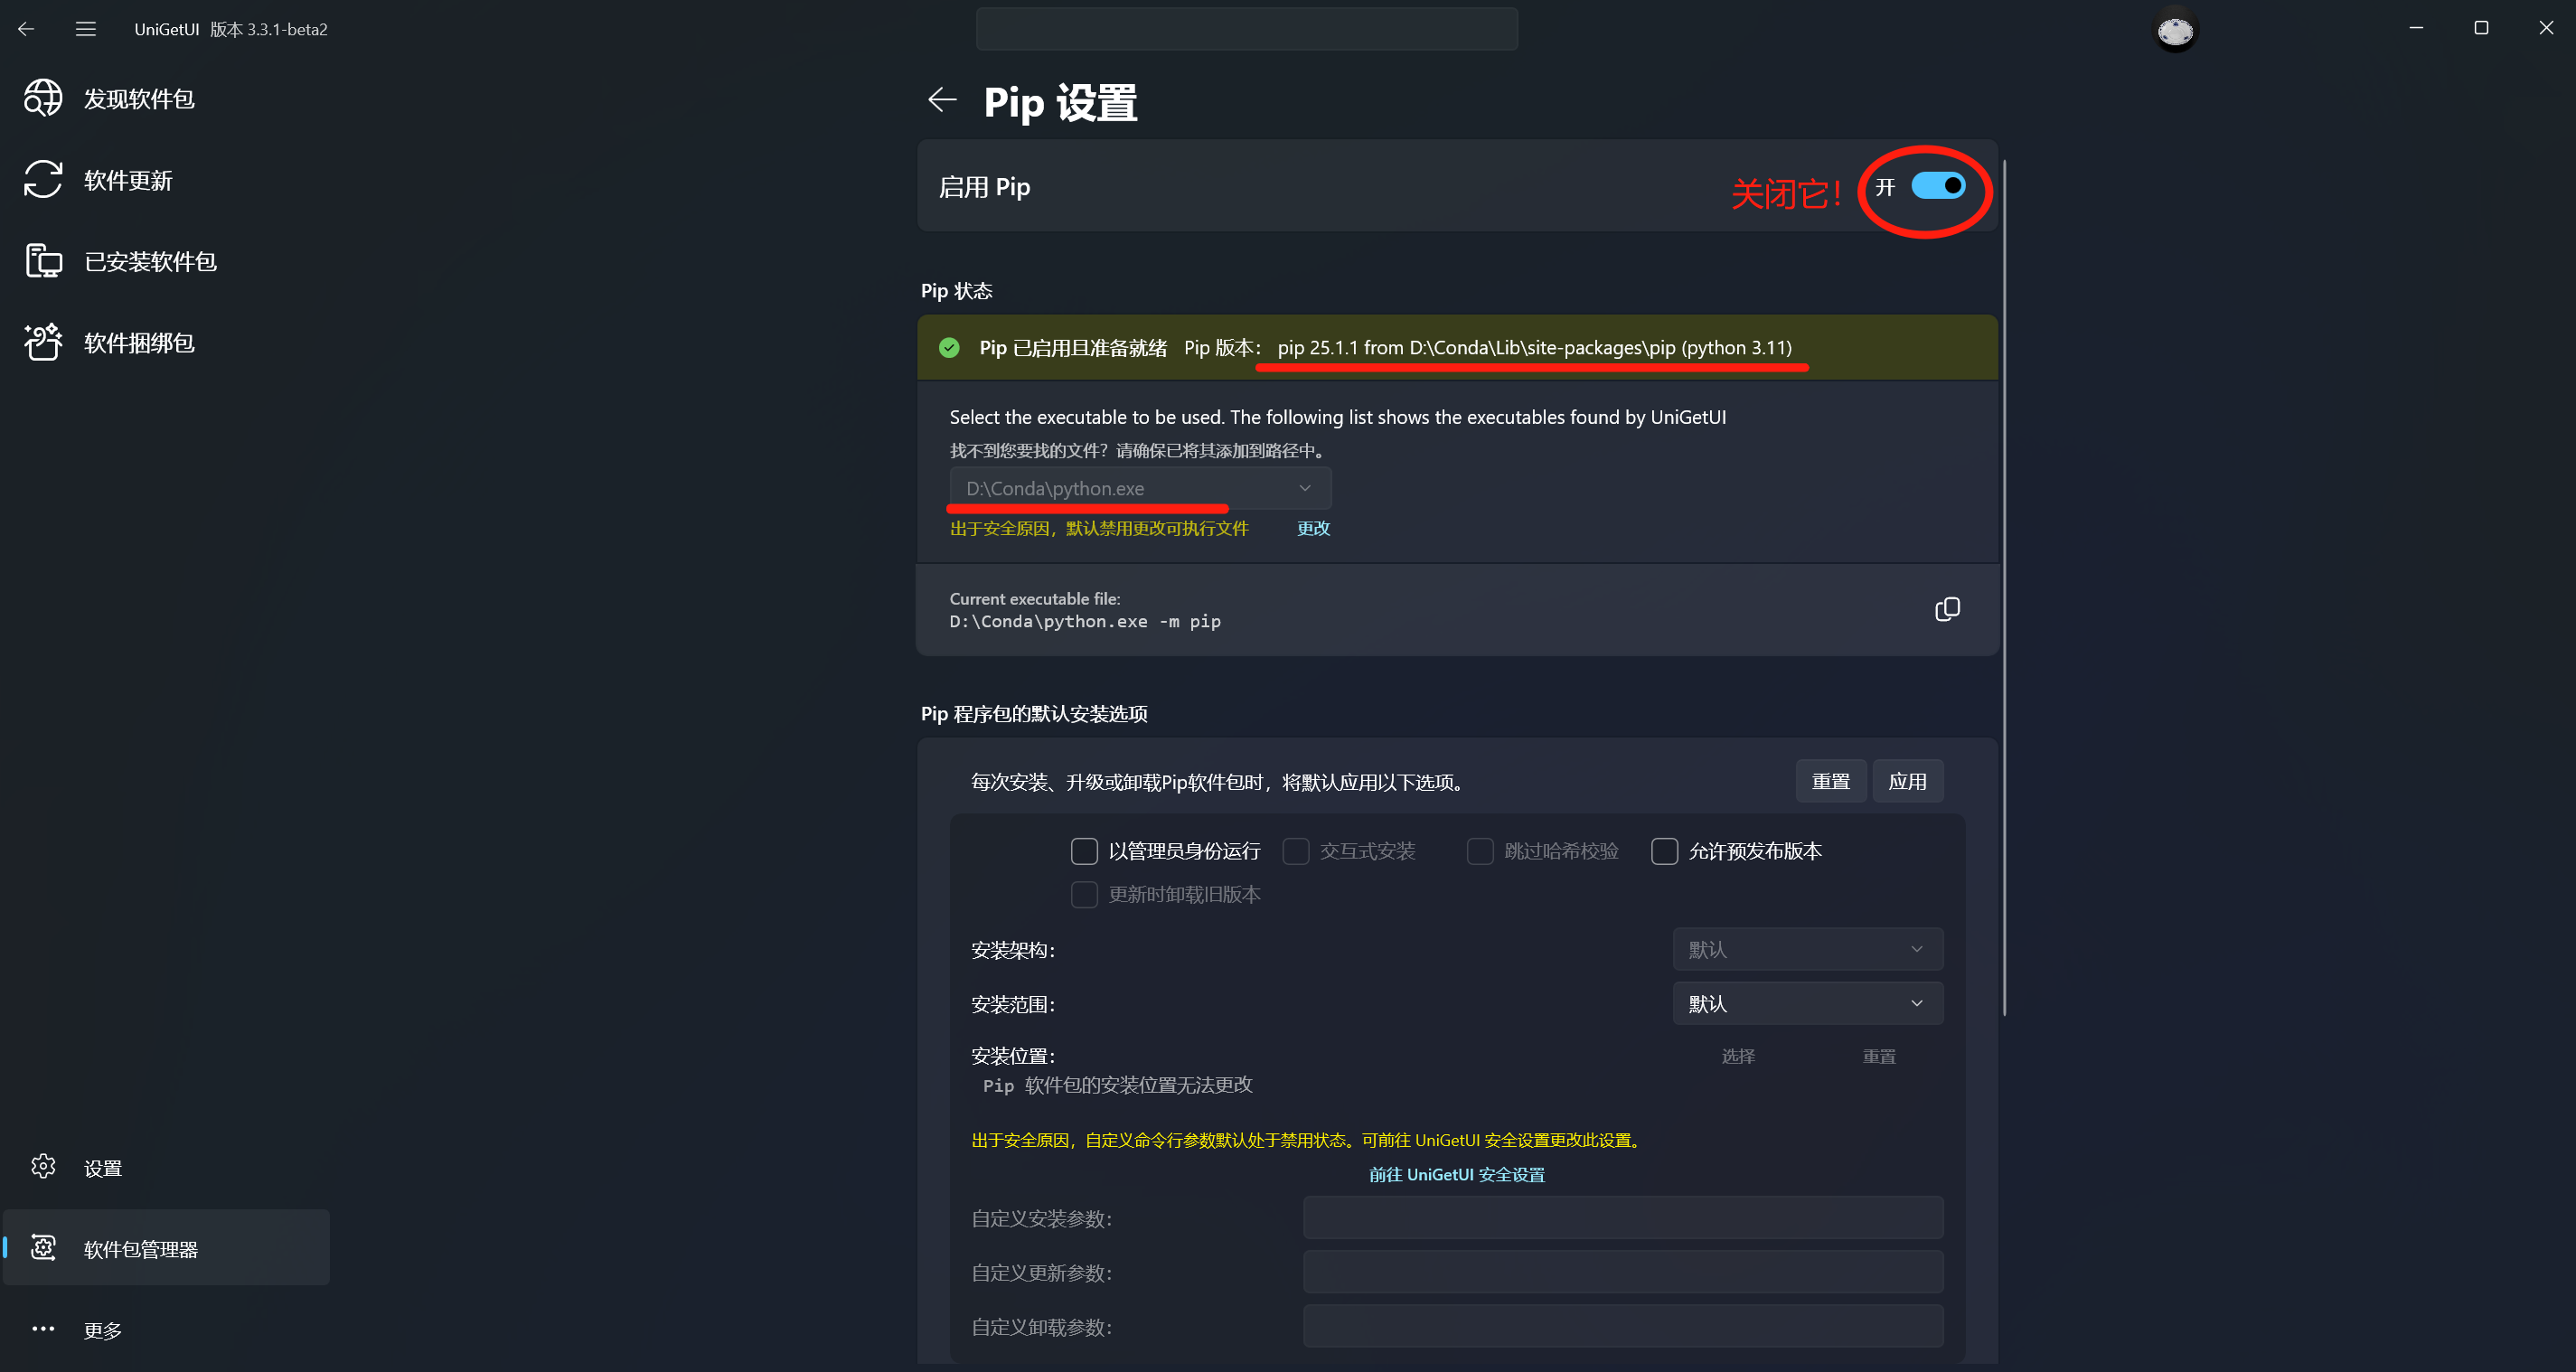Screen dimensions: 2576x1372
Task: Click the 自定义安装参数 input field
Action: coord(1623,1217)
